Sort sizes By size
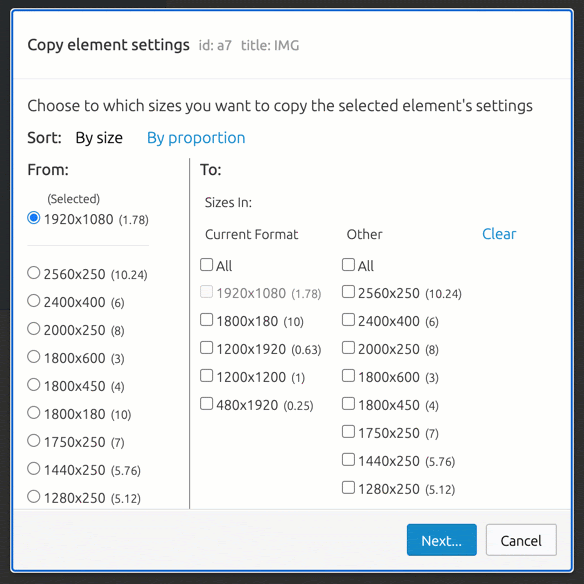The image size is (584, 584). (x=99, y=138)
